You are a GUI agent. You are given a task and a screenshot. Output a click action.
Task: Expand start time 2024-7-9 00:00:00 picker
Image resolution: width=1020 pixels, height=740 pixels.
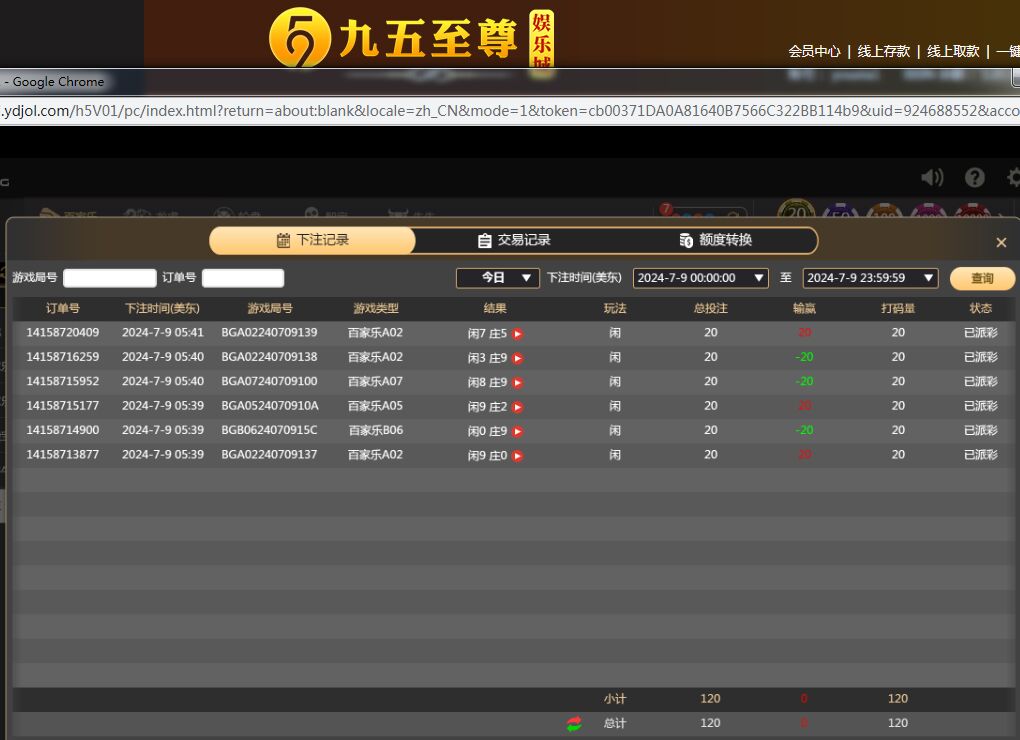[x=700, y=278]
